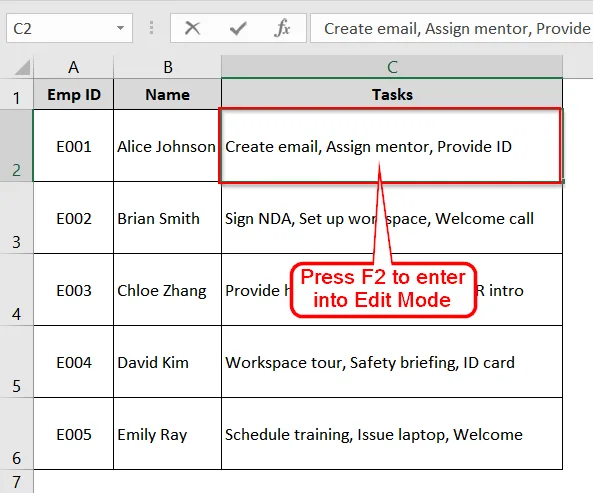Click the Select All corner triangle
The width and height of the screenshot is (593, 493).
point(22,68)
